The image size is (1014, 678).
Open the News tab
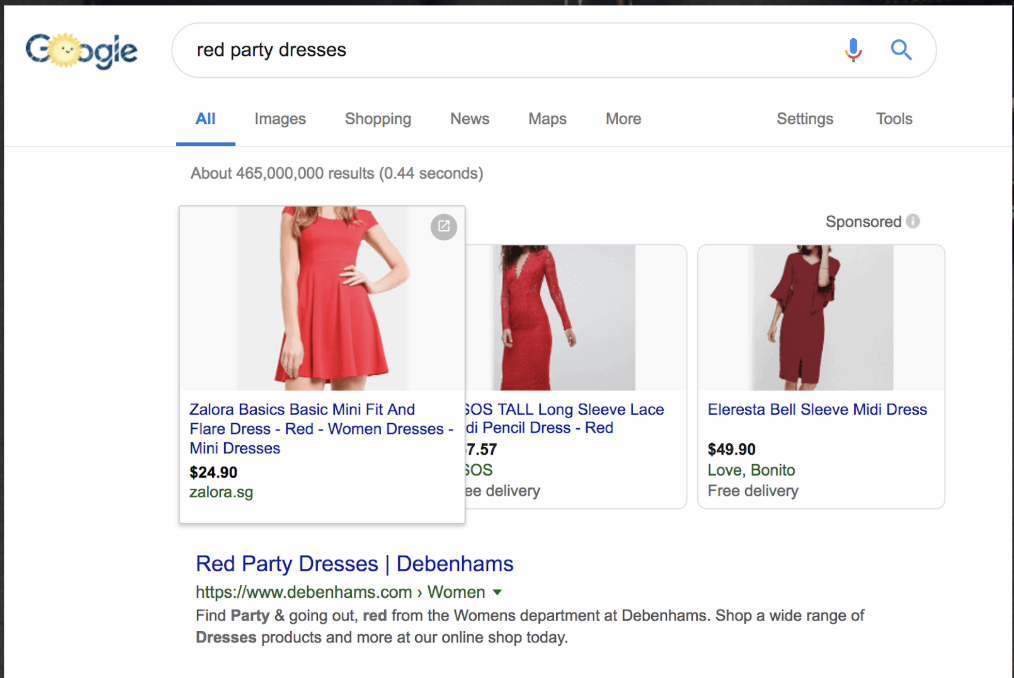[x=469, y=119]
